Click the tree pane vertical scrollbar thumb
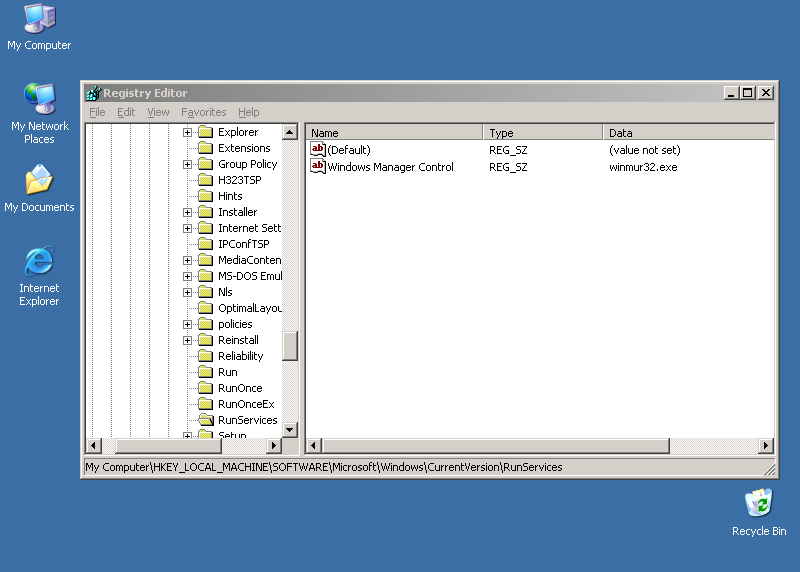This screenshot has width=800, height=572. click(x=290, y=346)
